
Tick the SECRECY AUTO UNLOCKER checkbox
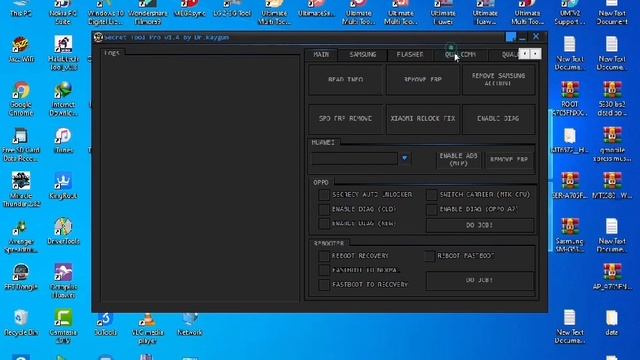click(x=324, y=195)
